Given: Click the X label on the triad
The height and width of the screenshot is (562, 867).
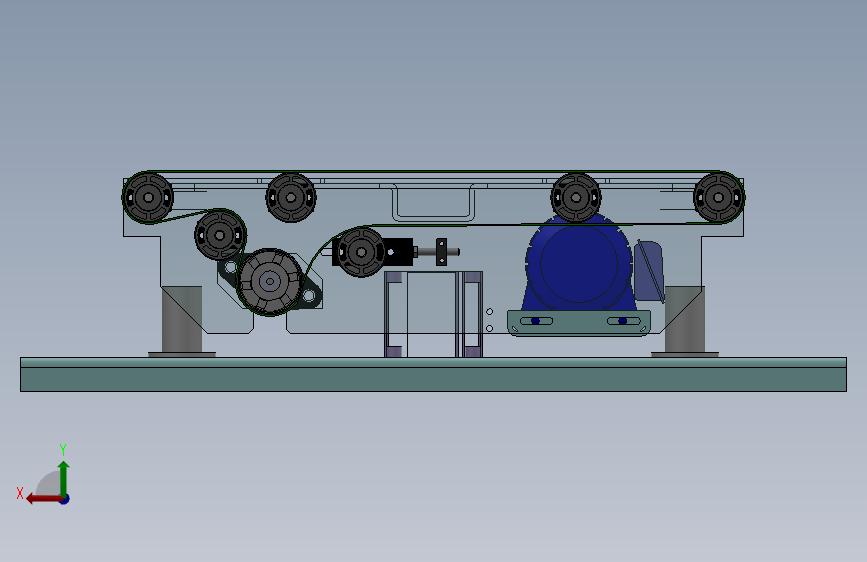Looking at the screenshot, I should tap(20, 493).
